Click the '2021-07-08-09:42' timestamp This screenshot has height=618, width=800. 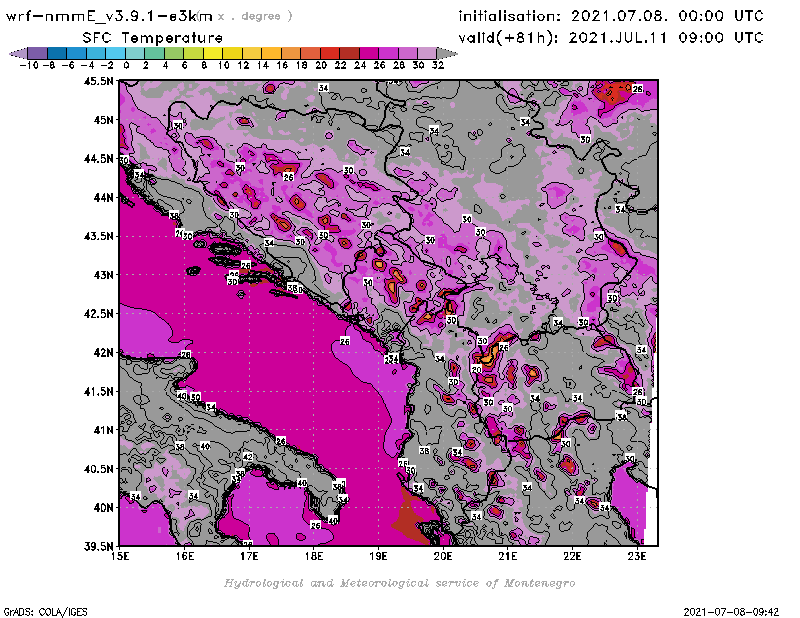click(x=731, y=612)
